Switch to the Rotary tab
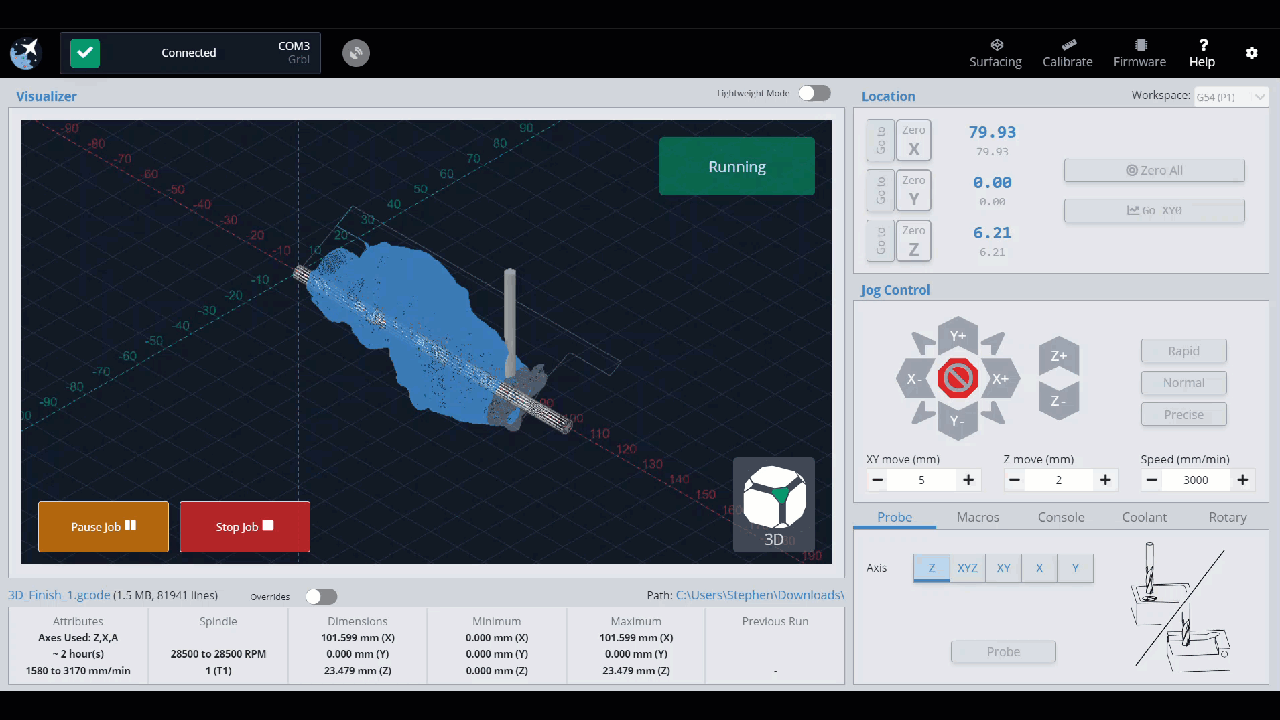Image resolution: width=1280 pixels, height=720 pixels. 1227,517
